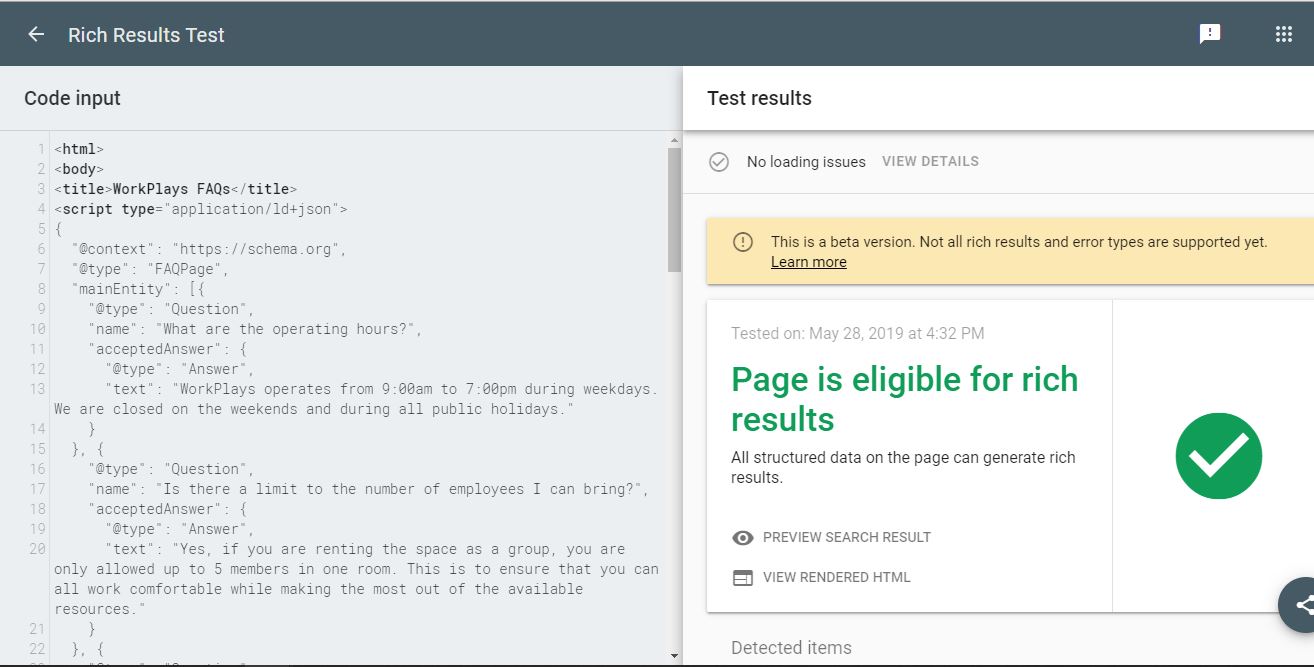The image size is (1314, 667).
Task: Open the send feedback icon
Action: 1210,34
